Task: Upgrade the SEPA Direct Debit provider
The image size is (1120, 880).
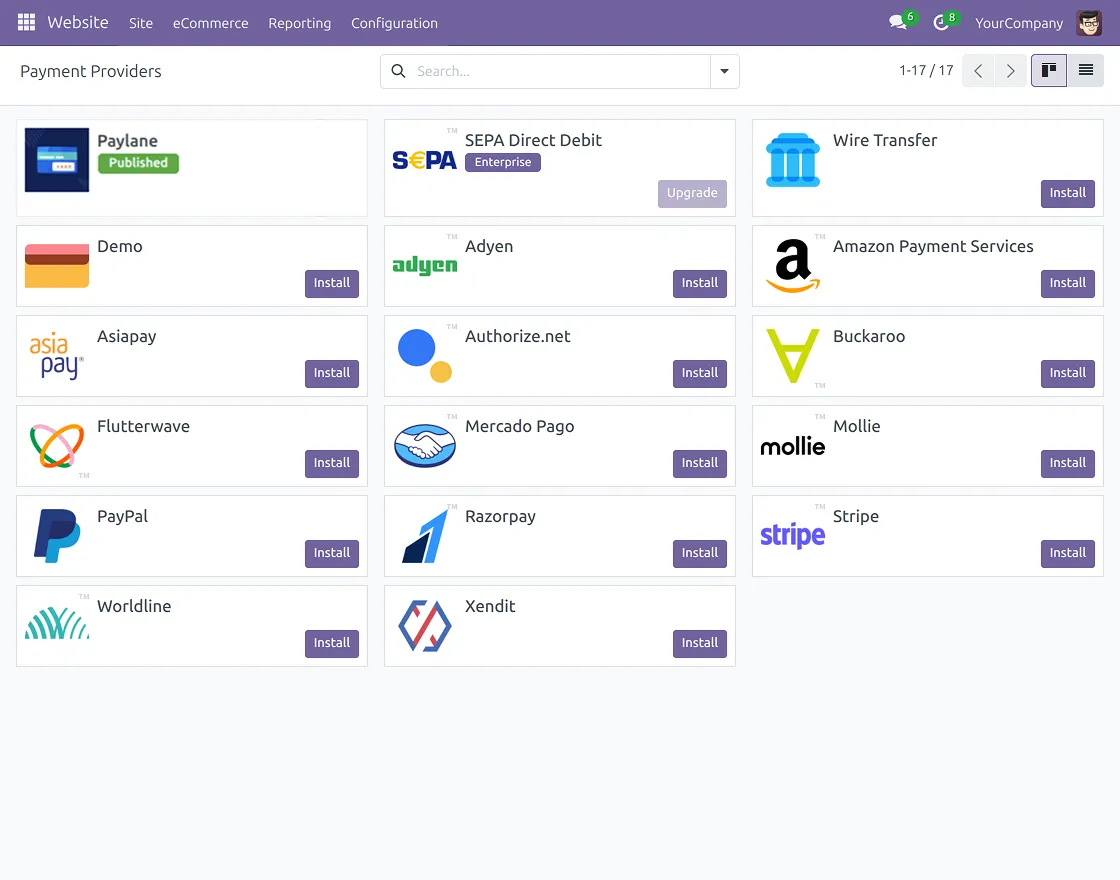Action: [x=692, y=193]
